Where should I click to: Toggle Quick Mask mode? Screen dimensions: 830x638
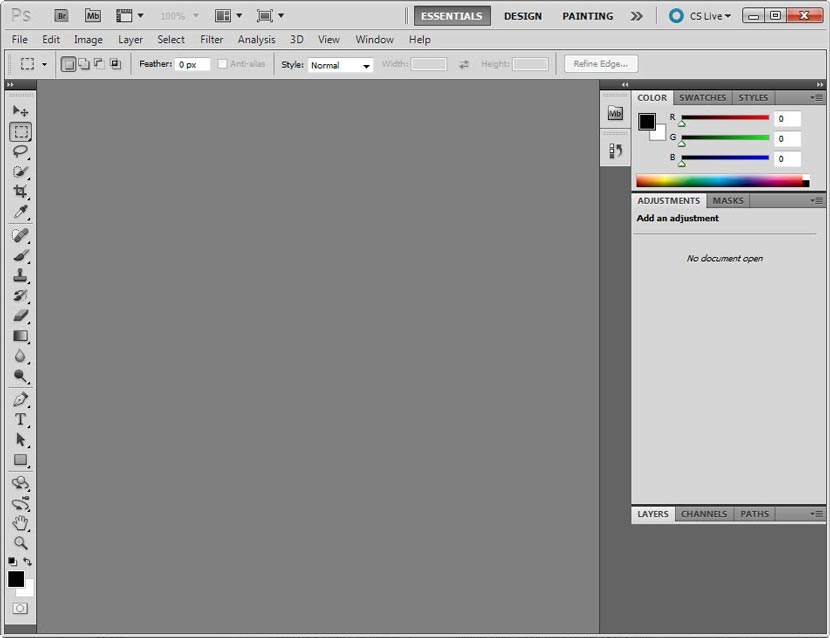[x=21, y=607]
